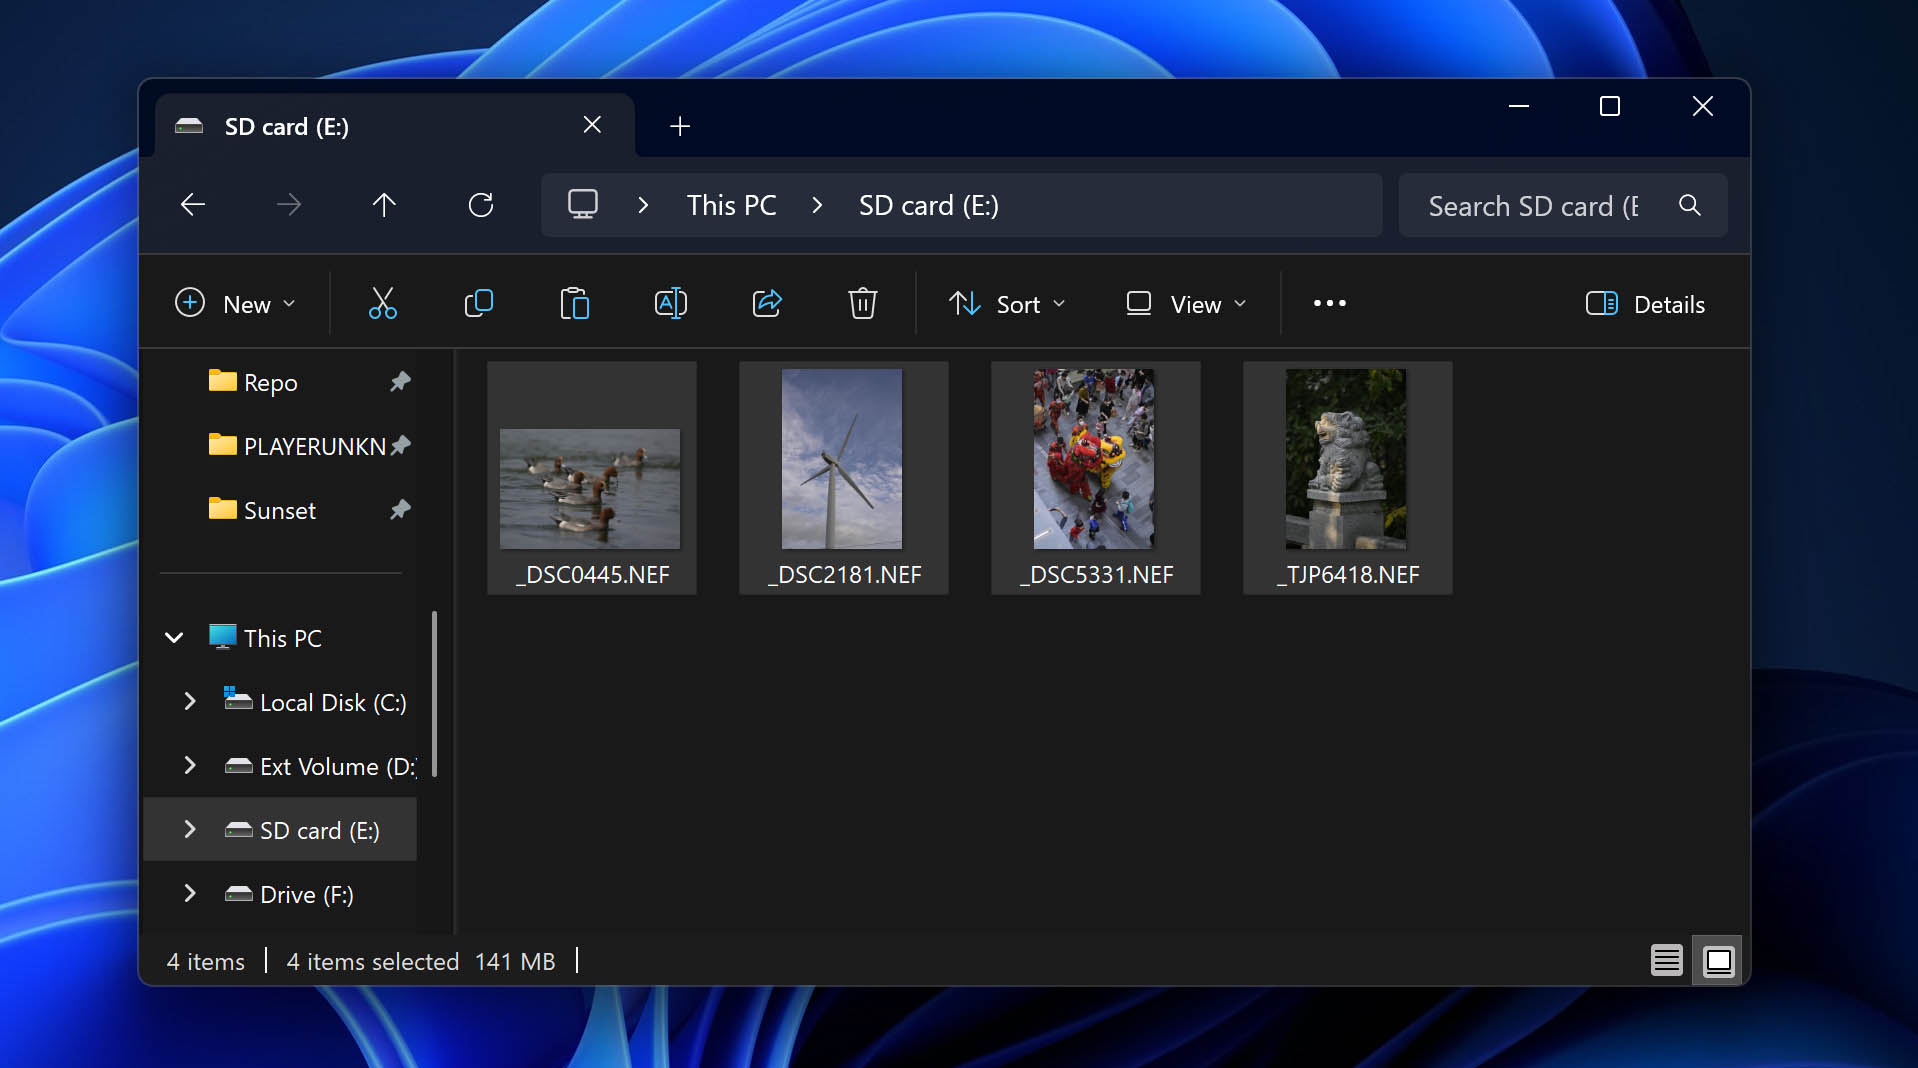Select Drive (F:) in navigation pane
The width and height of the screenshot is (1918, 1068).
306,894
